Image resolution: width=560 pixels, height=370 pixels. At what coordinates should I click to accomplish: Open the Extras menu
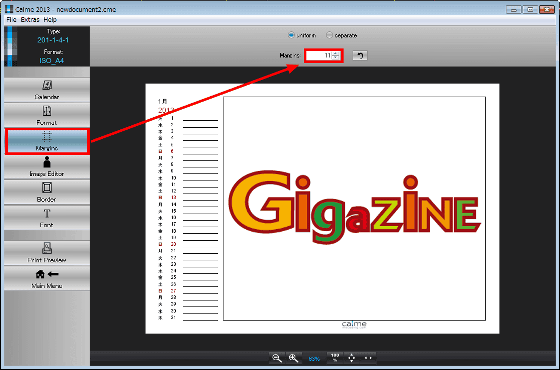[x=30, y=20]
